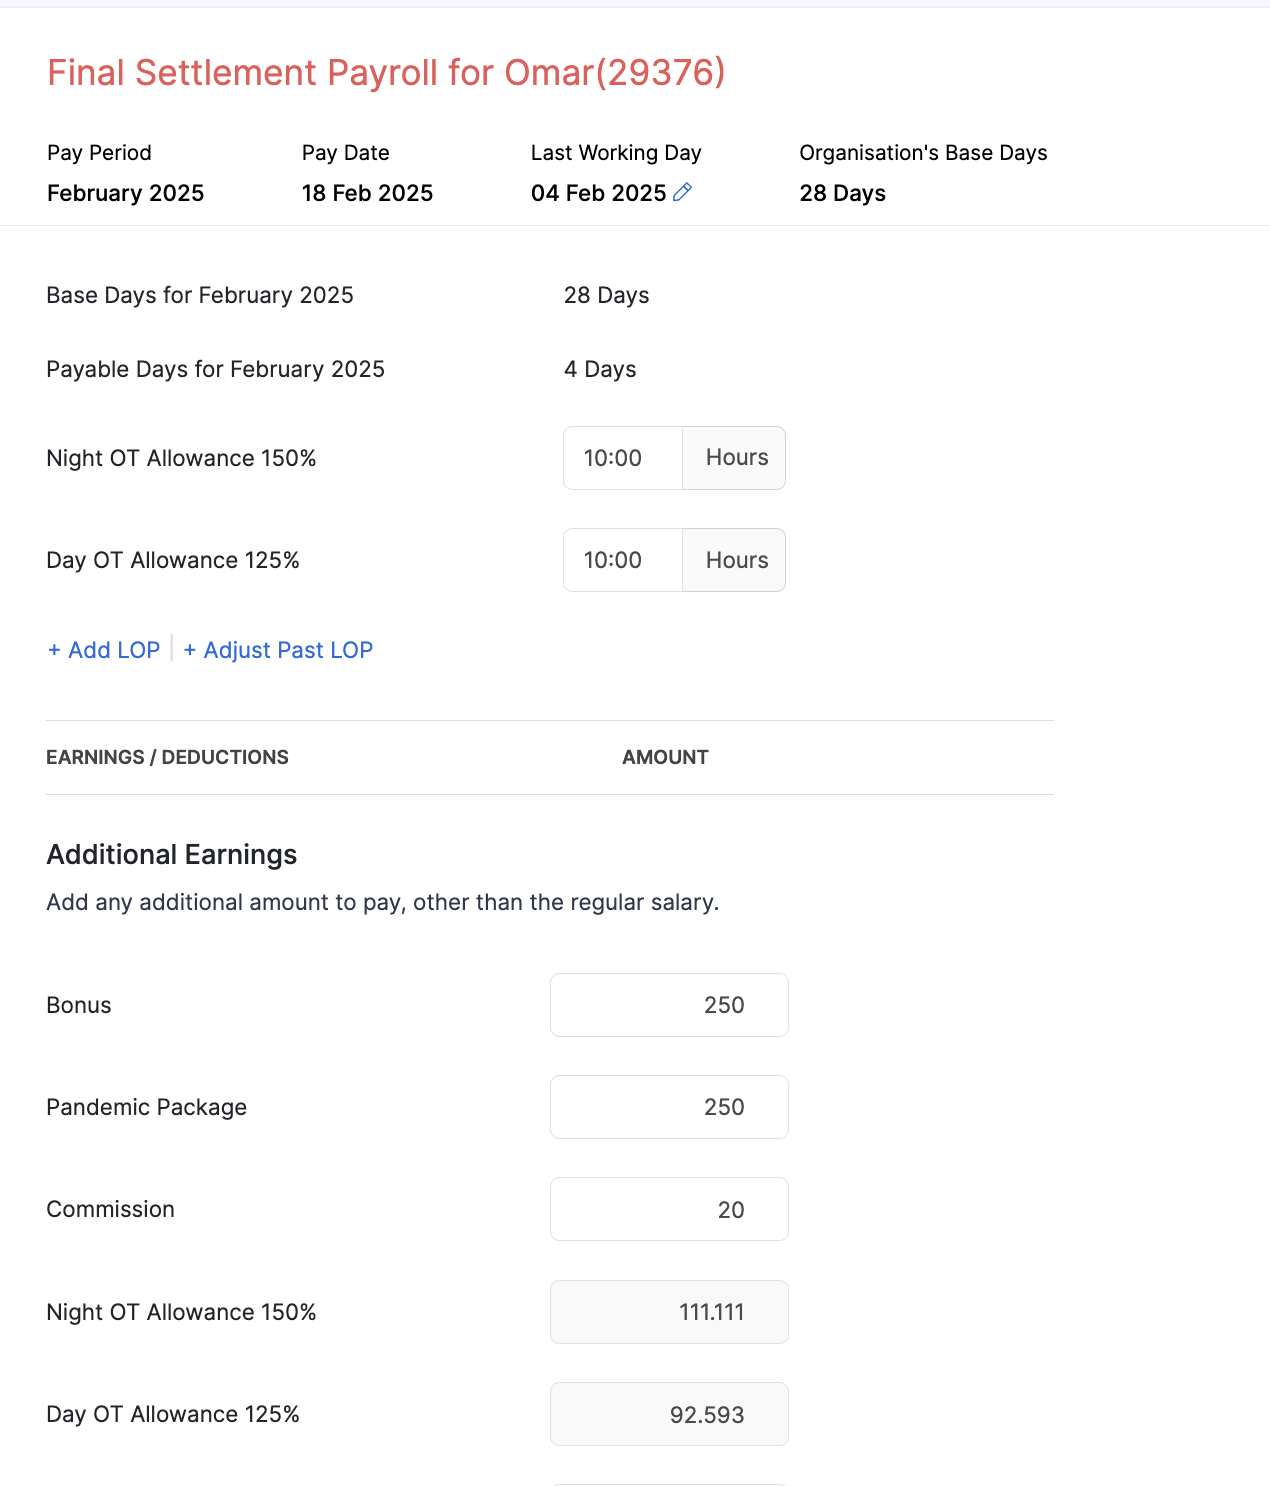Click the Add LOP link

[x=104, y=650]
